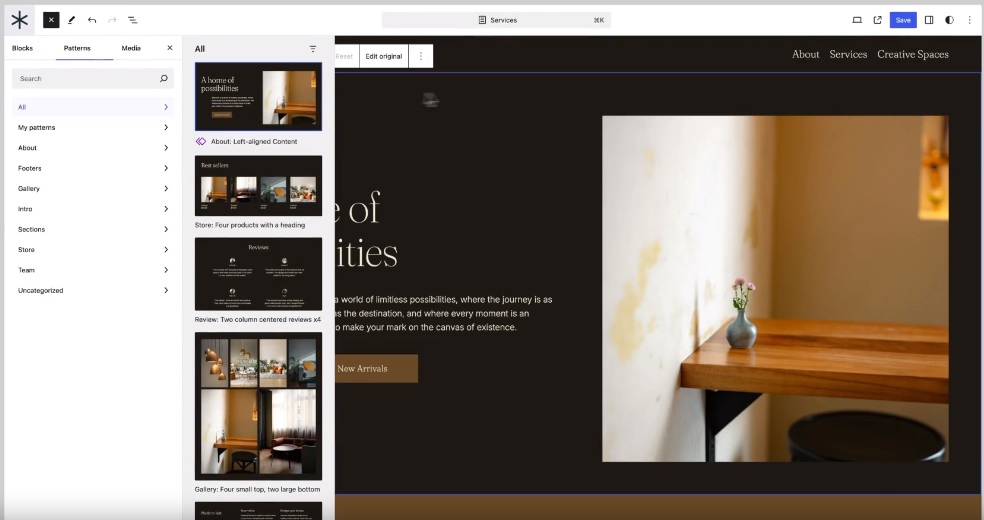The width and height of the screenshot is (984, 520).
Task: Insert the Store: Four products pattern thumbnail
Action: (x=258, y=186)
